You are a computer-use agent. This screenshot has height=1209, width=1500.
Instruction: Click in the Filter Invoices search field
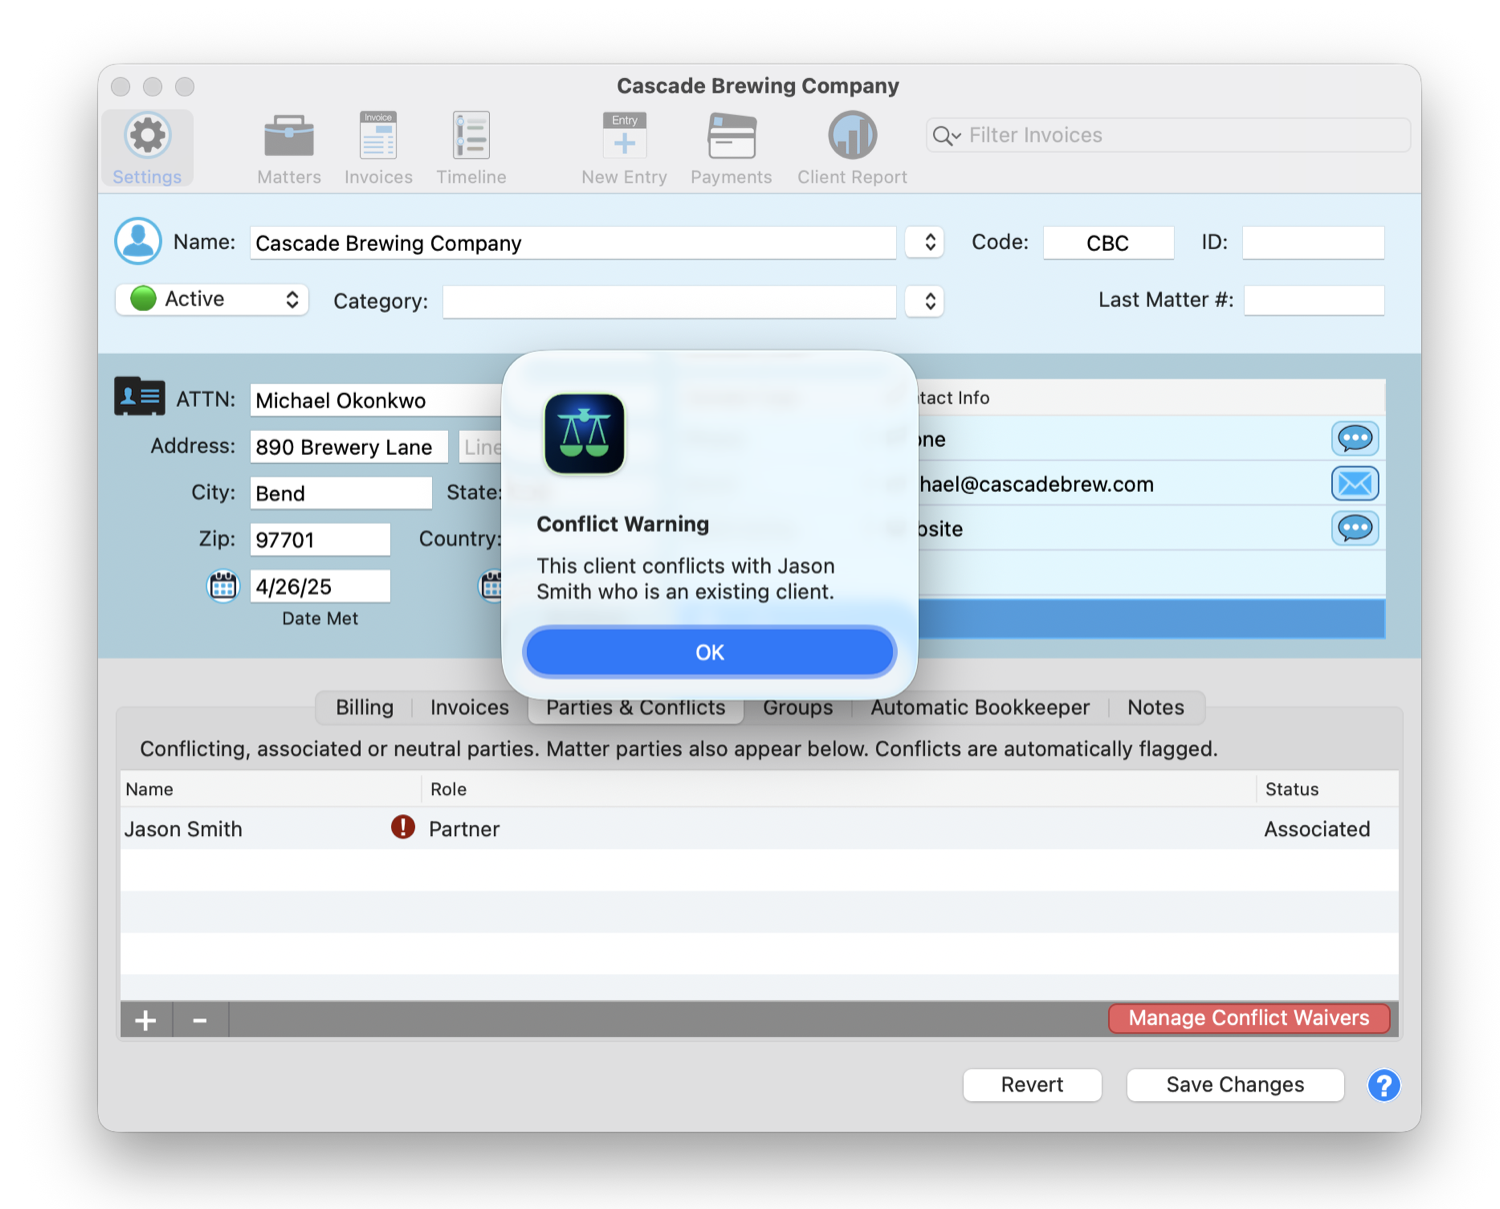click(1168, 135)
